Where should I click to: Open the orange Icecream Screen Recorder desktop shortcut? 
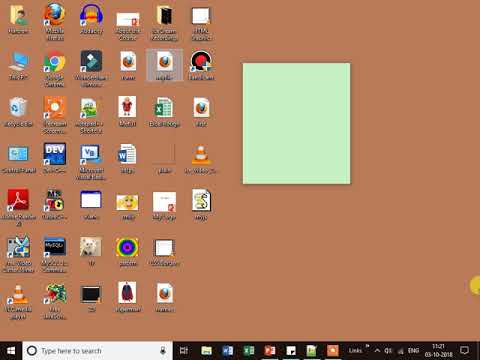pos(55,115)
